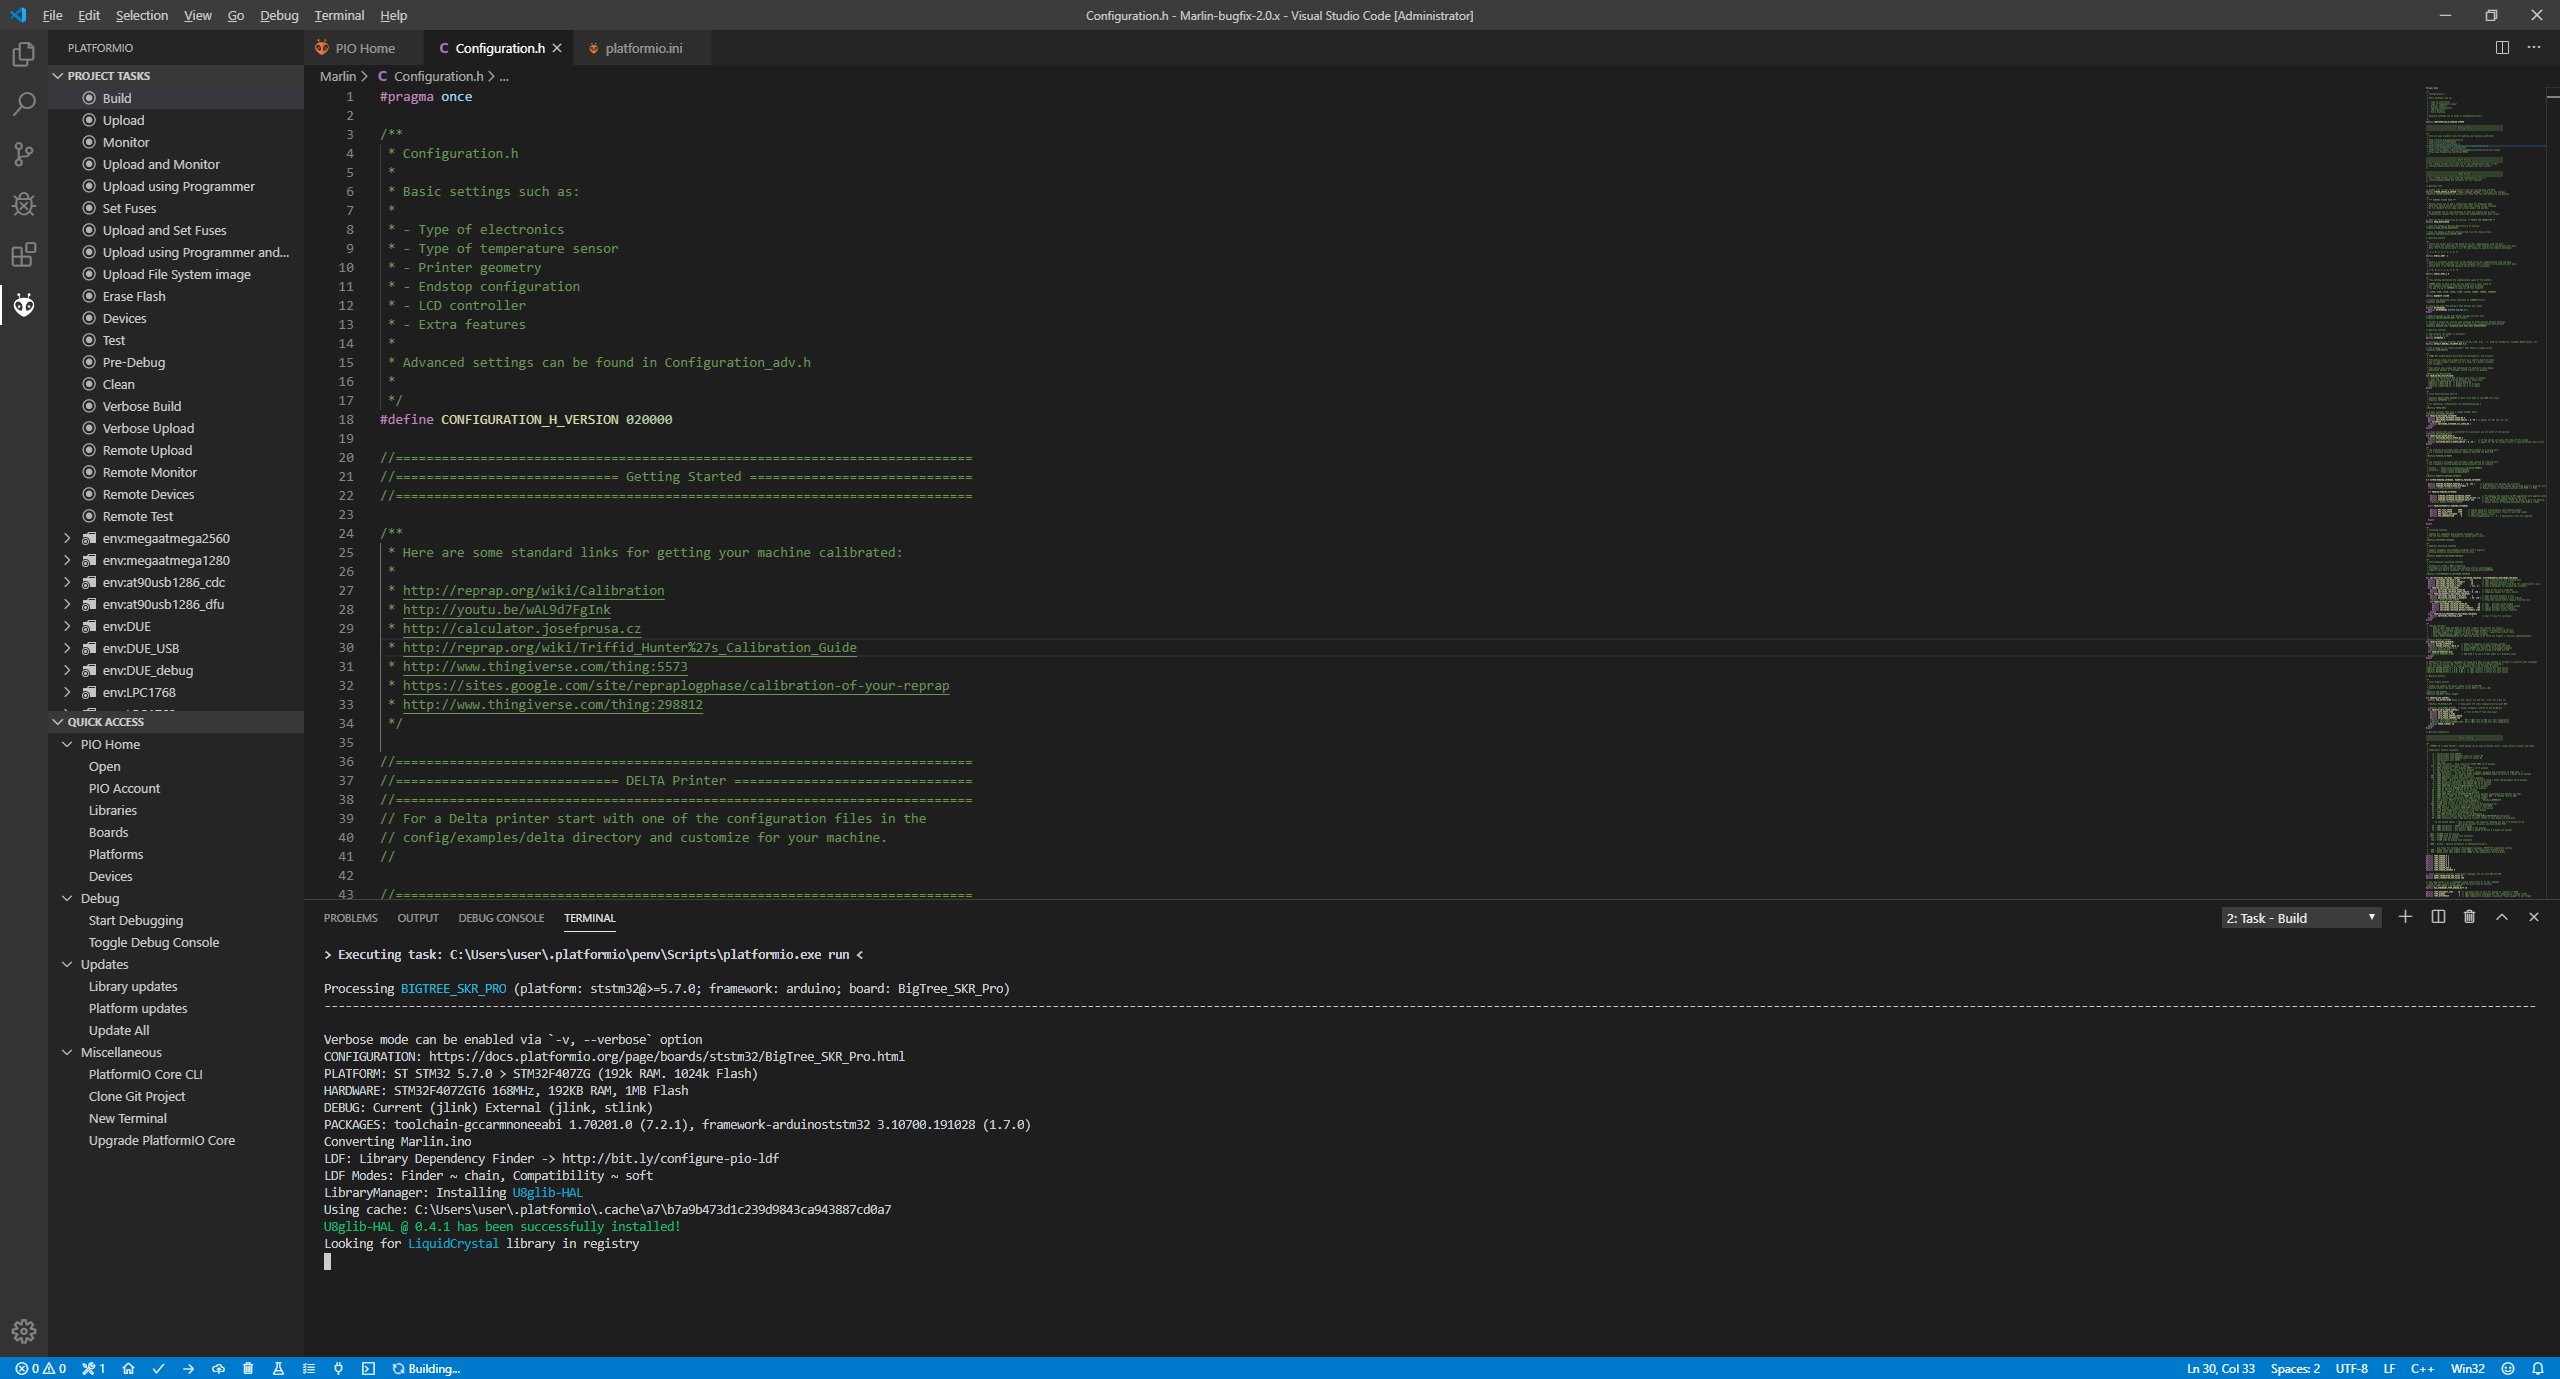This screenshot has height=1379, width=2560.
Task: Expand the env:megaatmega2560 tree node
Action: click(x=67, y=538)
